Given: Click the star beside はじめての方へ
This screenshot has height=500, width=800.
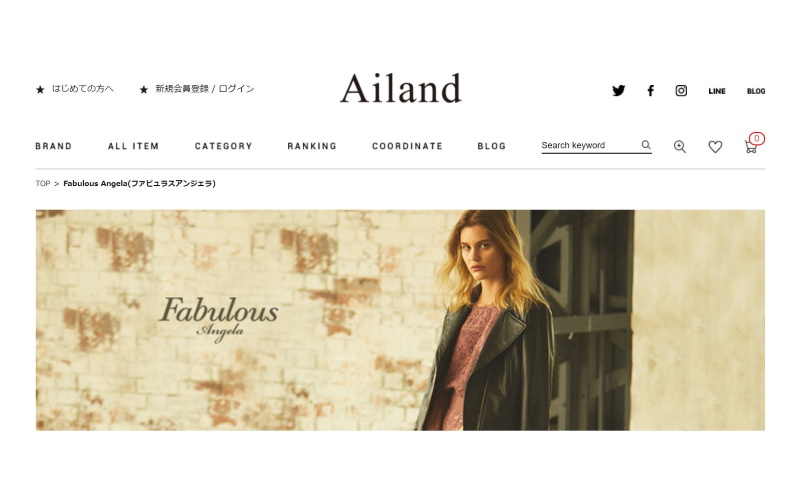Looking at the screenshot, I should point(40,90).
